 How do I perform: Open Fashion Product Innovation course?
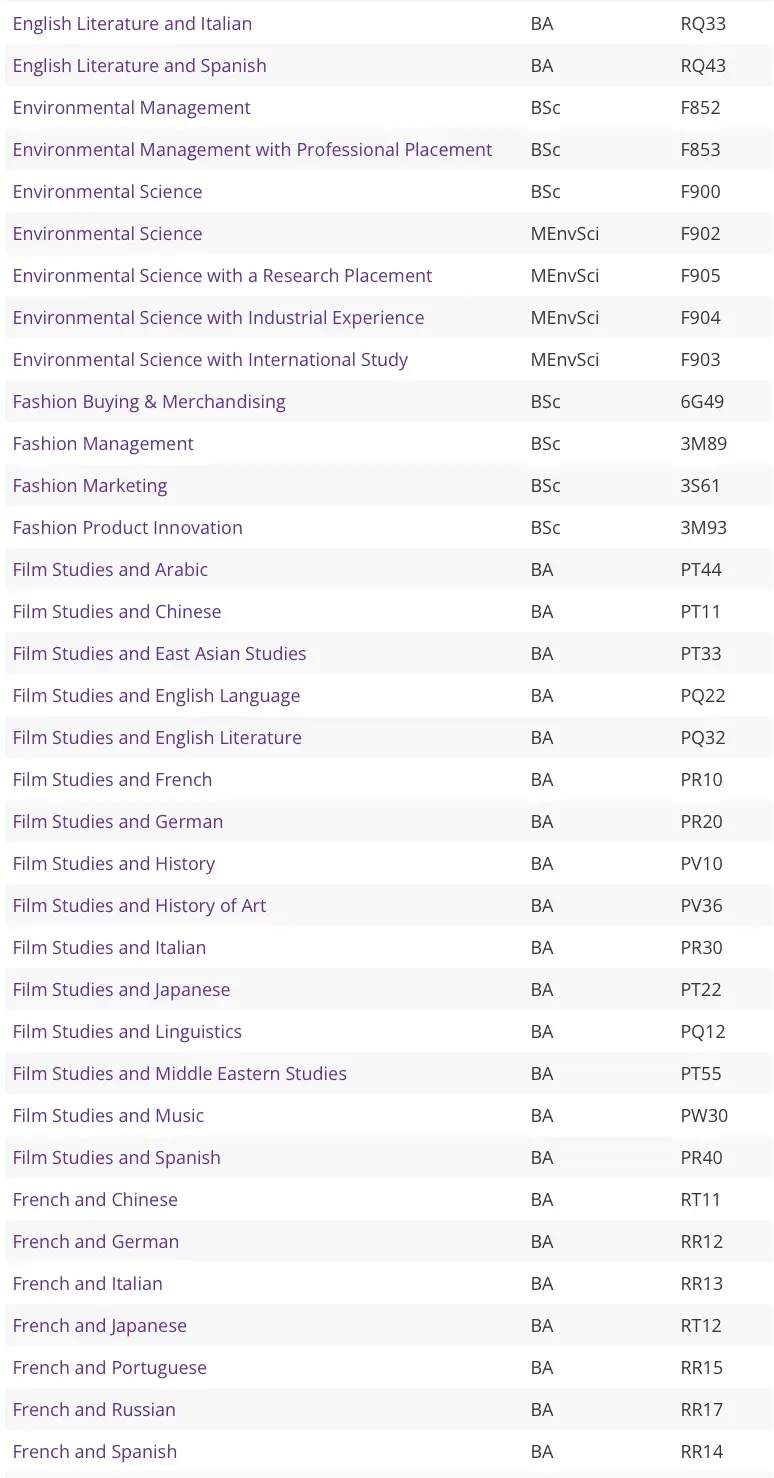click(x=127, y=528)
